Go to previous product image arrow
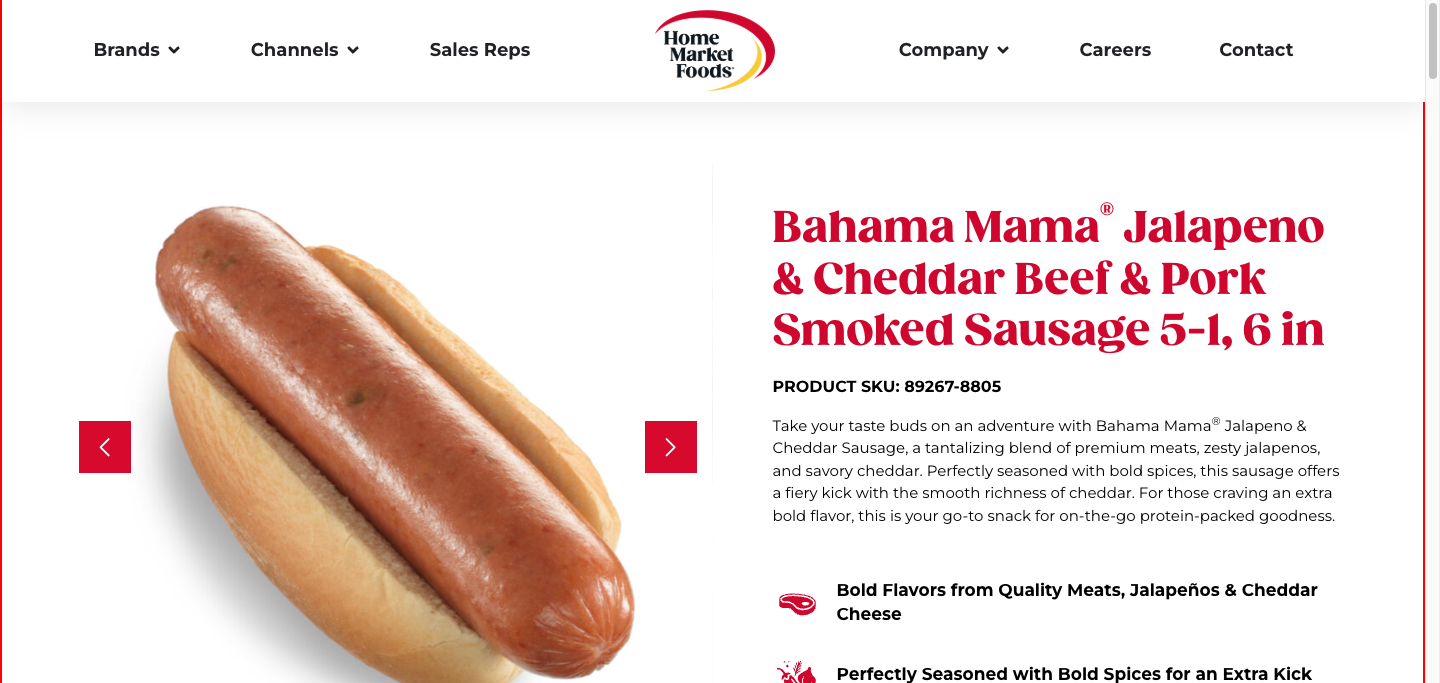 coord(105,447)
